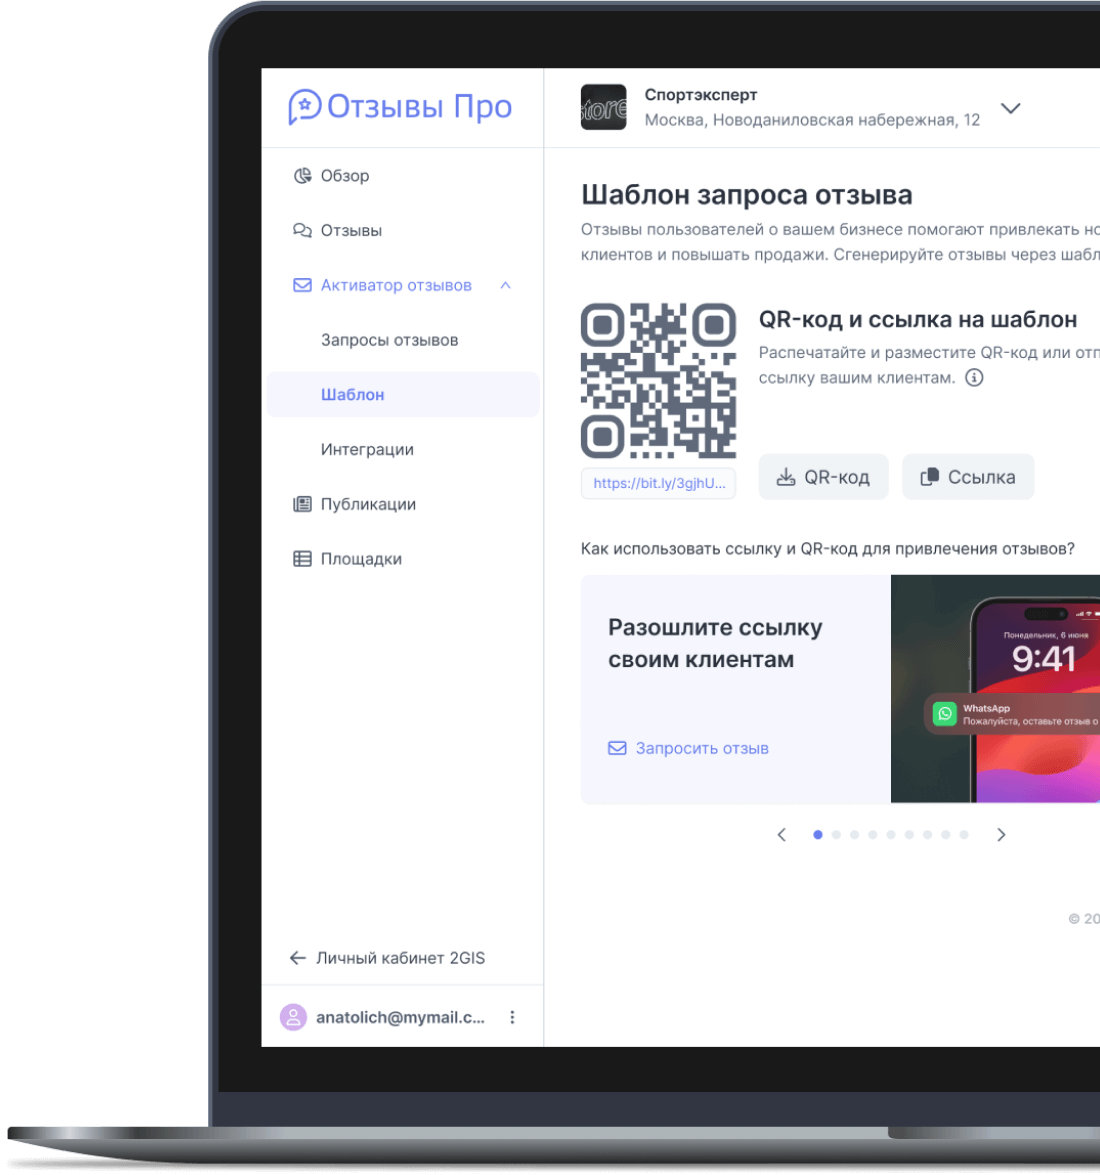This screenshot has height=1175, width=1100.
Task: Open the three-dot menu next to account email
Action: pos(512,1017)
